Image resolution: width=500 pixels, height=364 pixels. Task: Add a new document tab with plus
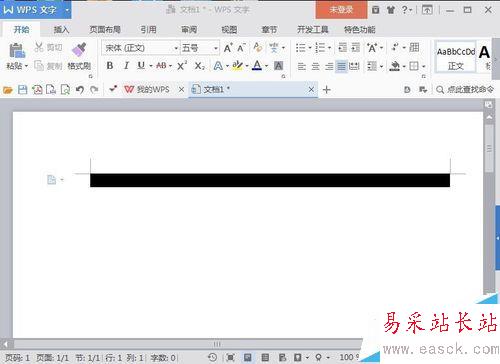click(327, 90)
